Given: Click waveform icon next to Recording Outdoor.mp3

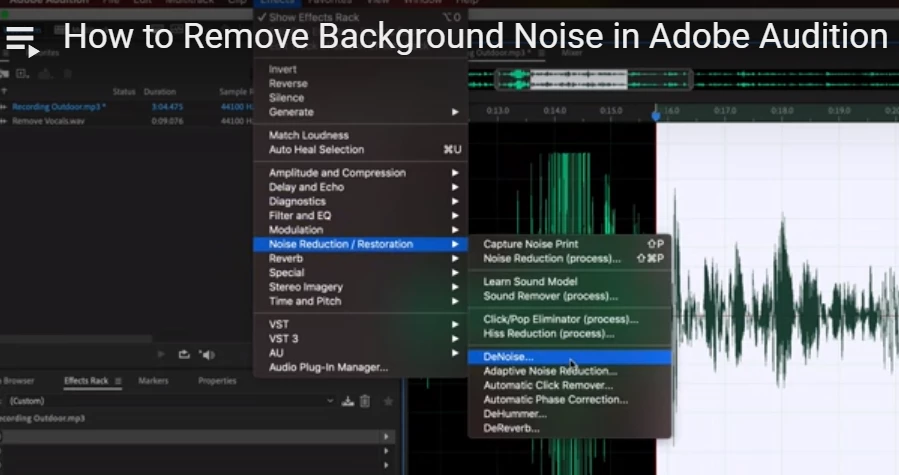Looking at the screenshot, I should coord(3,107).
